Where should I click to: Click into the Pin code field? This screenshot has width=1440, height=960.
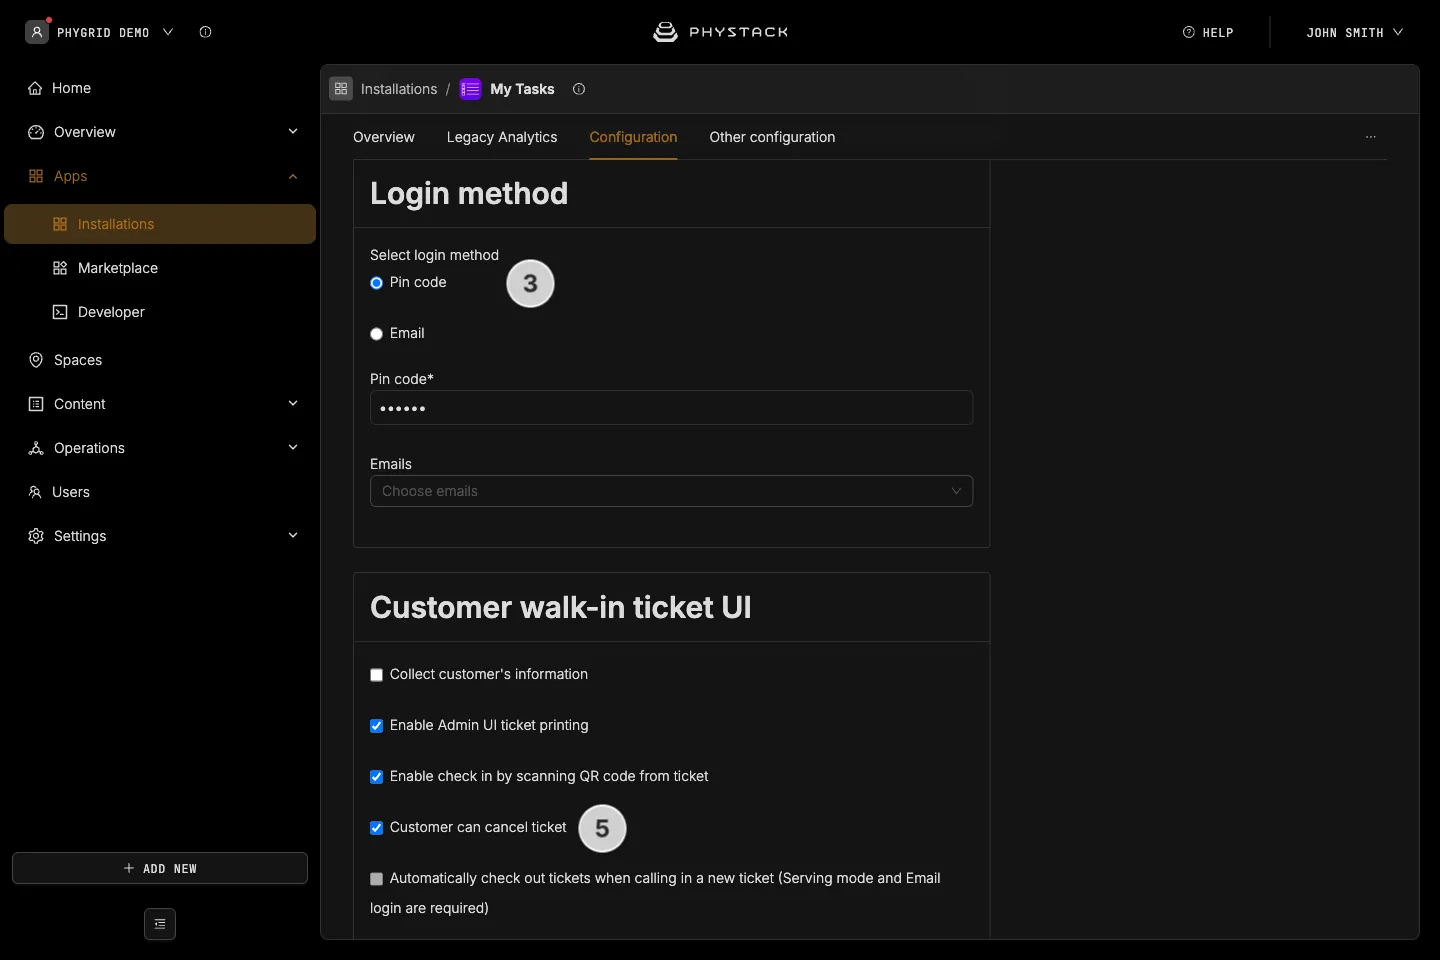[671, 408]
